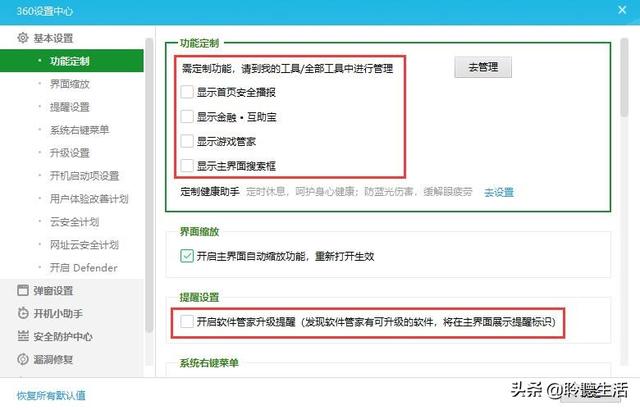Uncheck 开启主界面自动缩放功能 checkbox
640x410 pixels.
187,256
